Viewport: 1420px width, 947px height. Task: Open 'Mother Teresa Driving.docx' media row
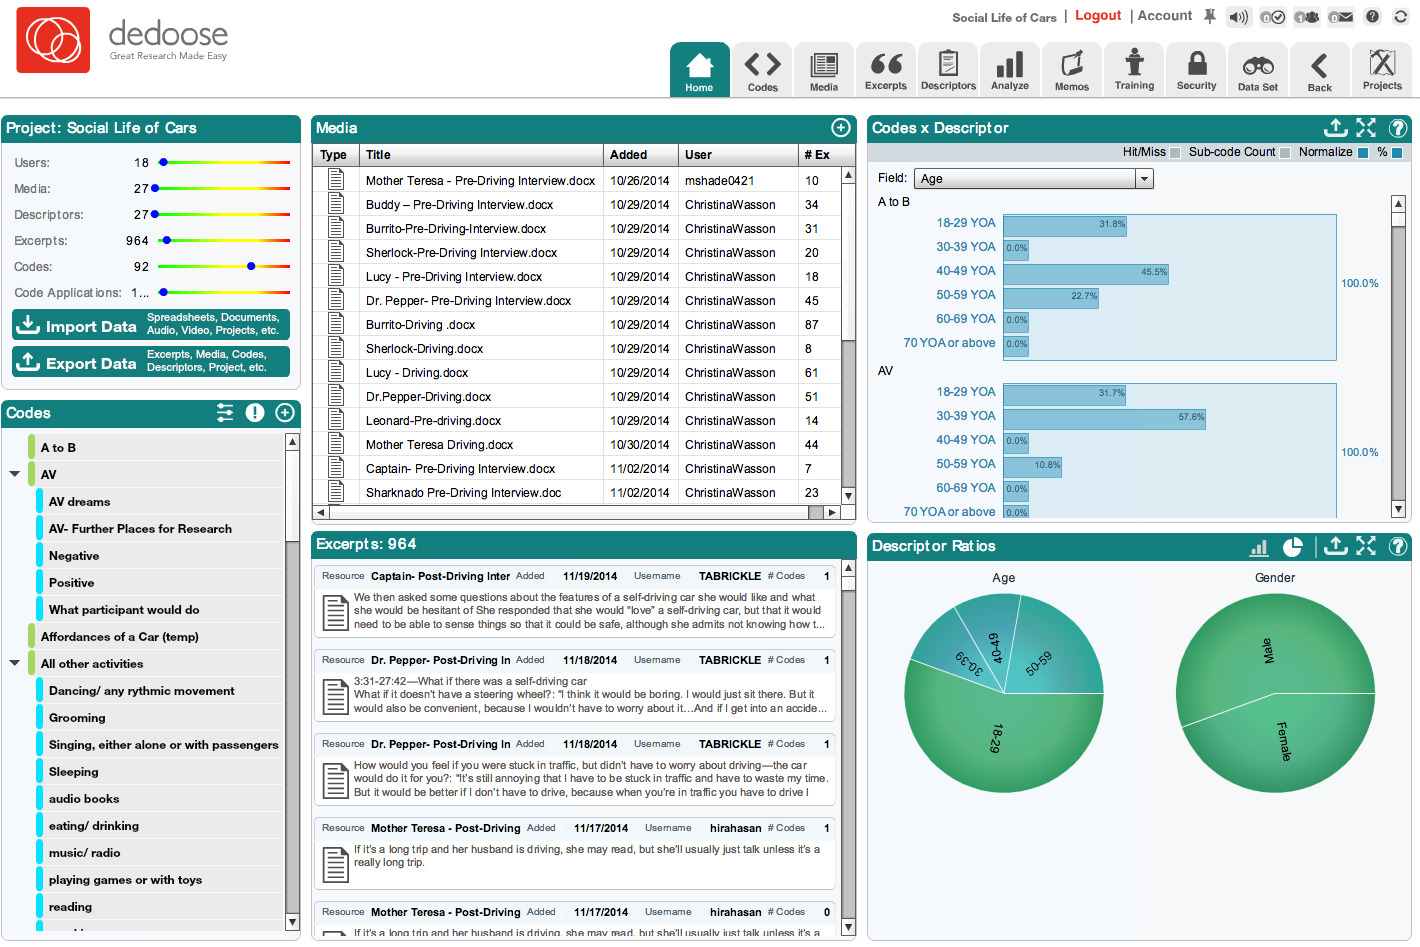(577, 445)
